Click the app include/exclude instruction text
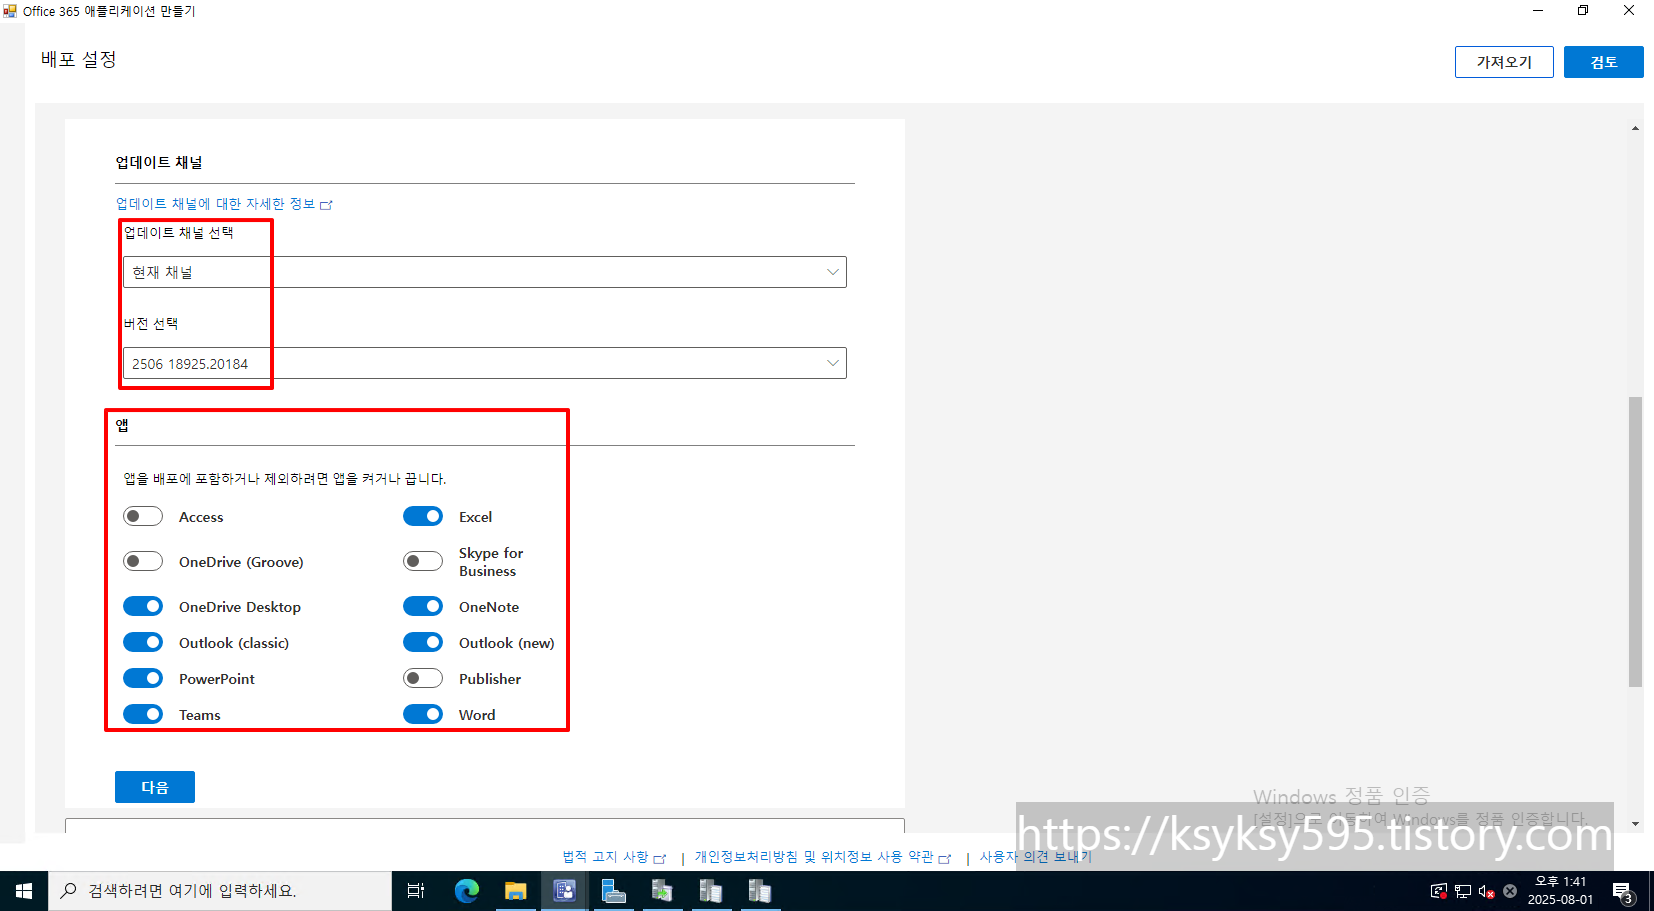This screenshot has height=911, width=1654. (x=285, y=479)
